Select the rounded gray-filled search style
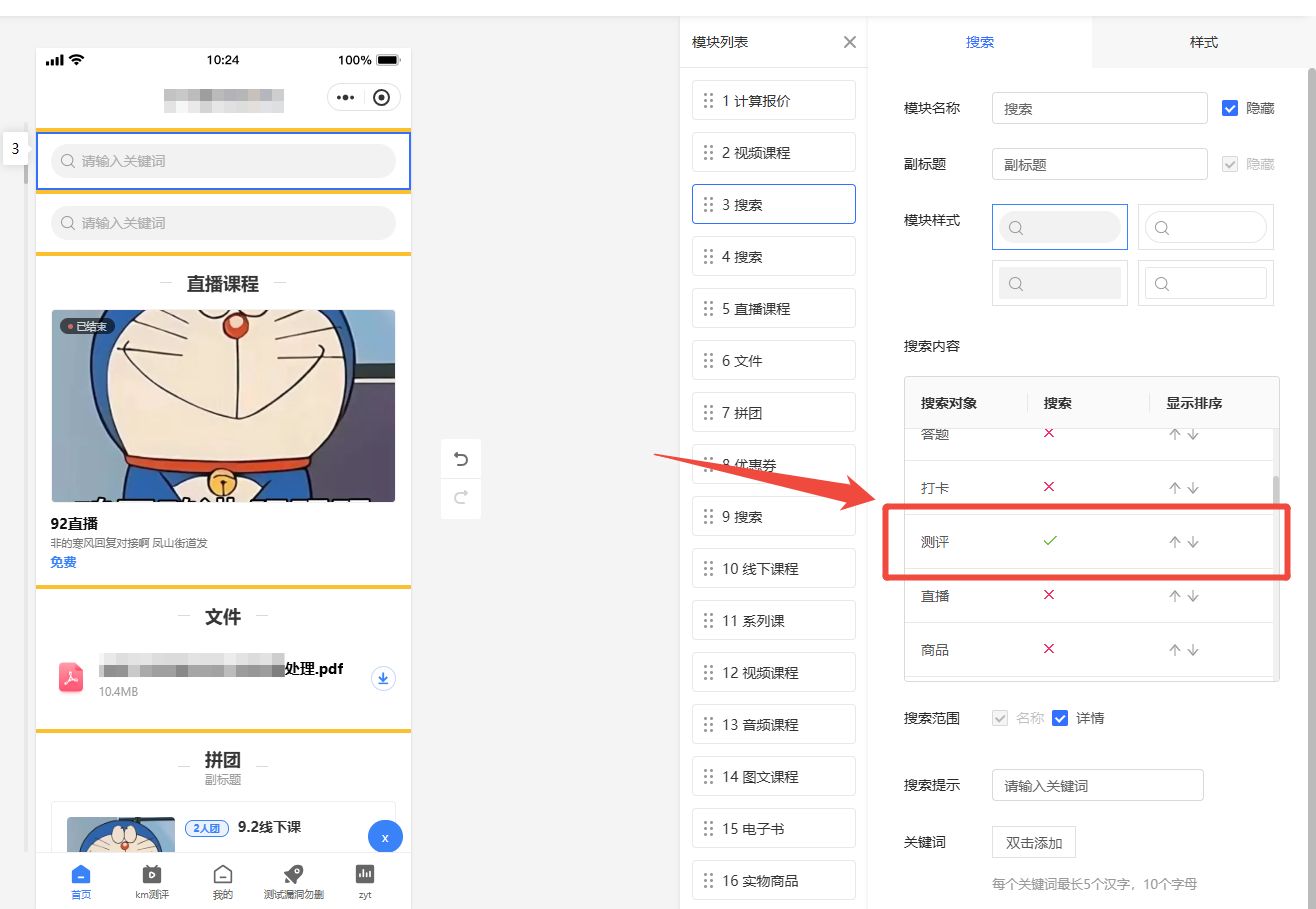 (1060, 227)
